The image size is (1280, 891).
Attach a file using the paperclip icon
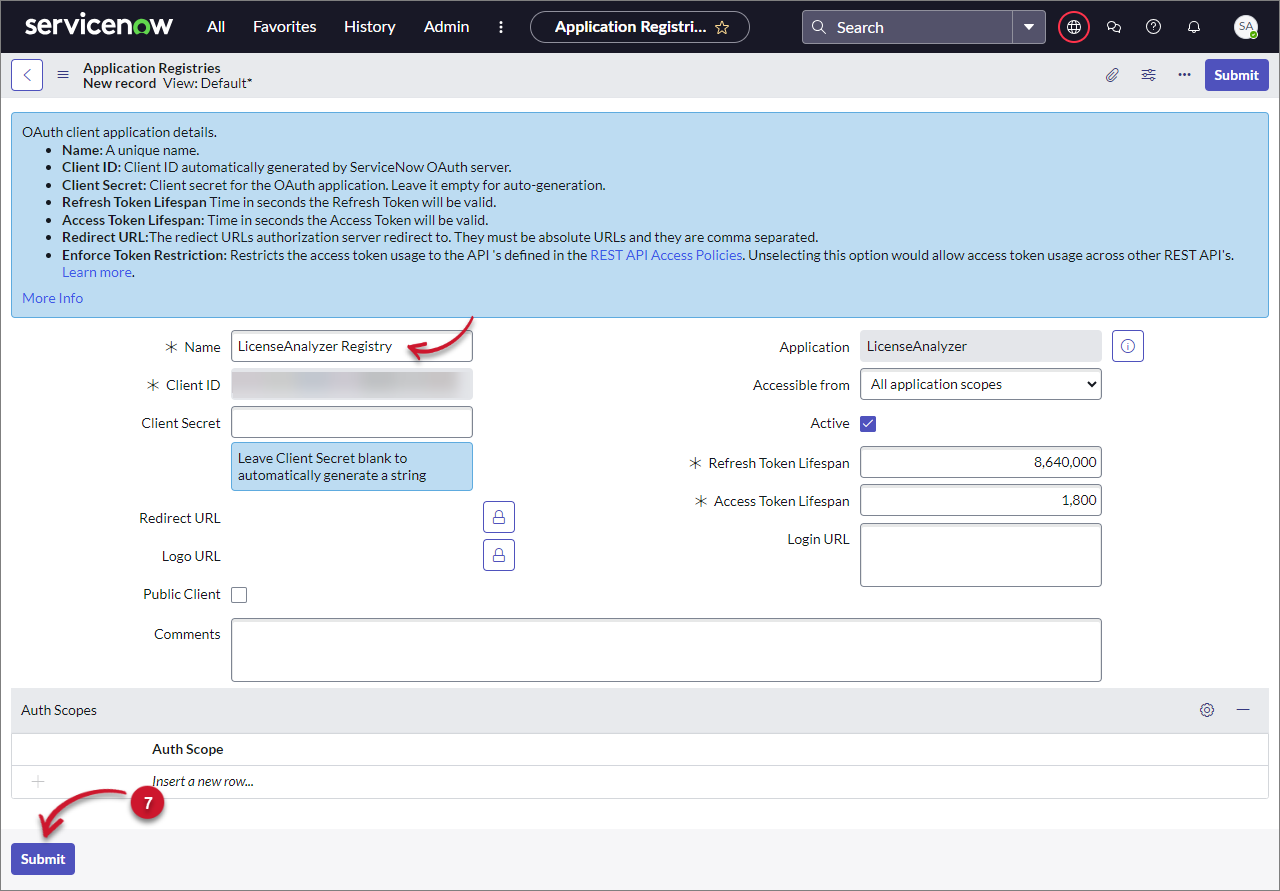1112,74
